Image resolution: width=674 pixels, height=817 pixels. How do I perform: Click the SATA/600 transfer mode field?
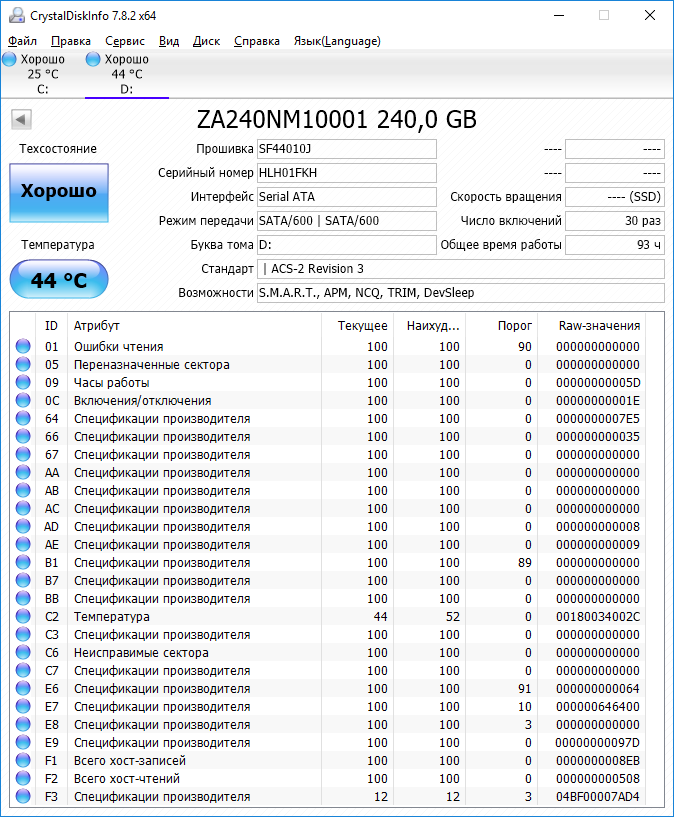click(347, 221)
